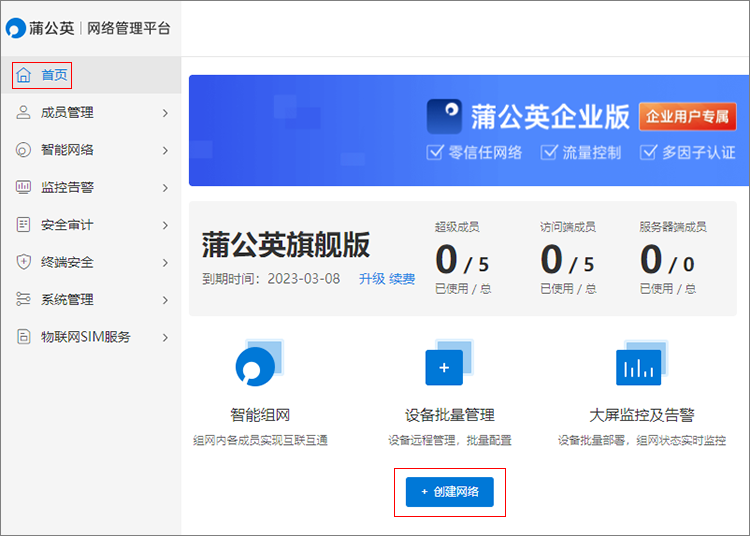Click the 安全审计 document icon
This screenshot has width=750, height=536.
click(23, 224)
